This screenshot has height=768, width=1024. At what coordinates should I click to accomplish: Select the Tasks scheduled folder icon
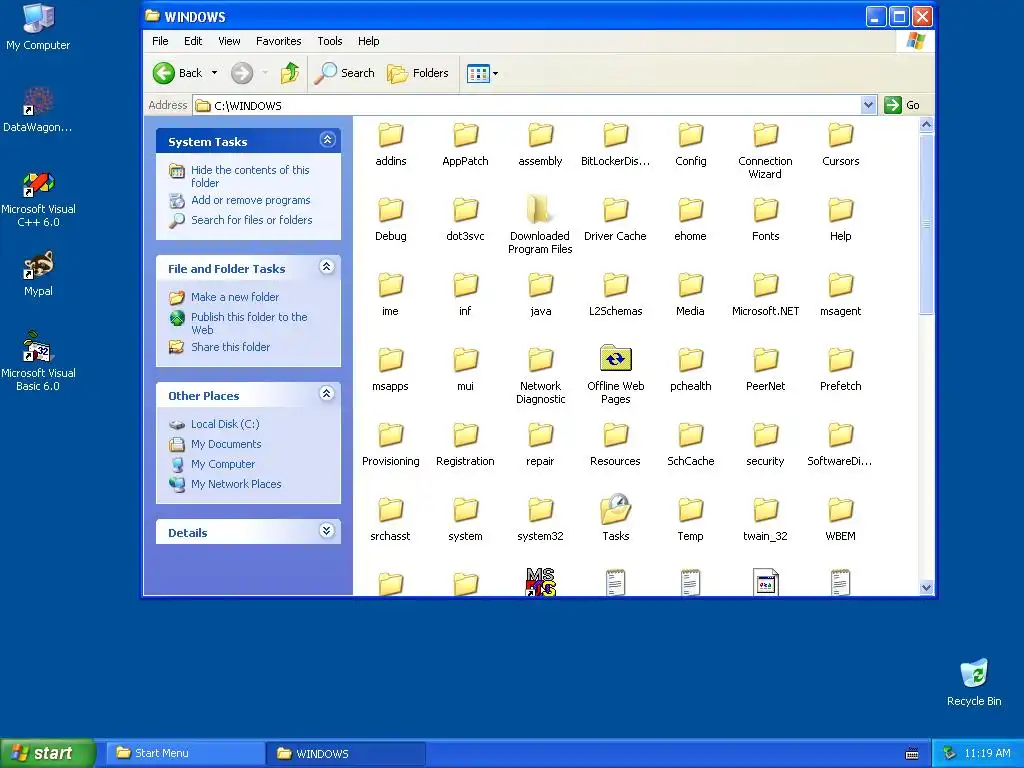(615, 510)
